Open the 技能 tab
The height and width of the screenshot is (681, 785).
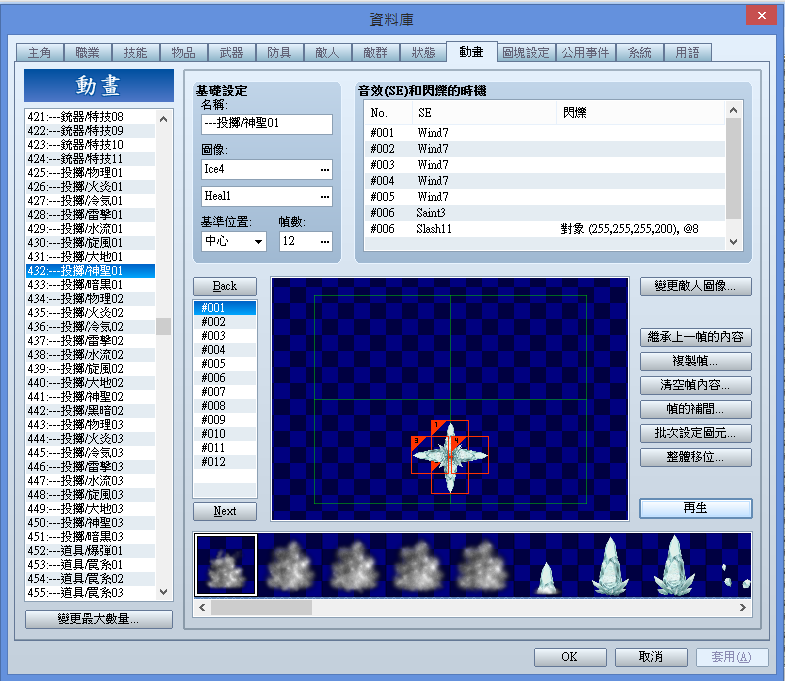pos(135,53)
